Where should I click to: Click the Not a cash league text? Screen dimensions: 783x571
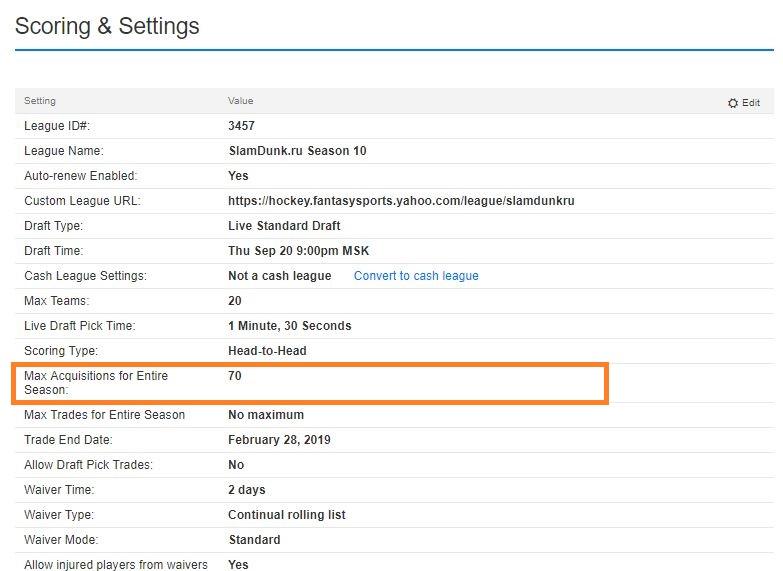click(x=279, y=276)
